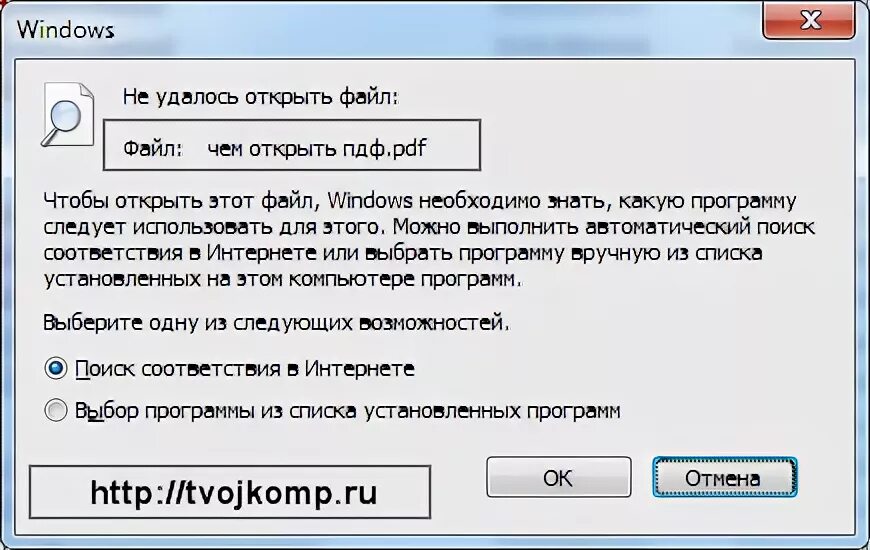Choose the Выбор программы из списка radio button

coord(55,411)
